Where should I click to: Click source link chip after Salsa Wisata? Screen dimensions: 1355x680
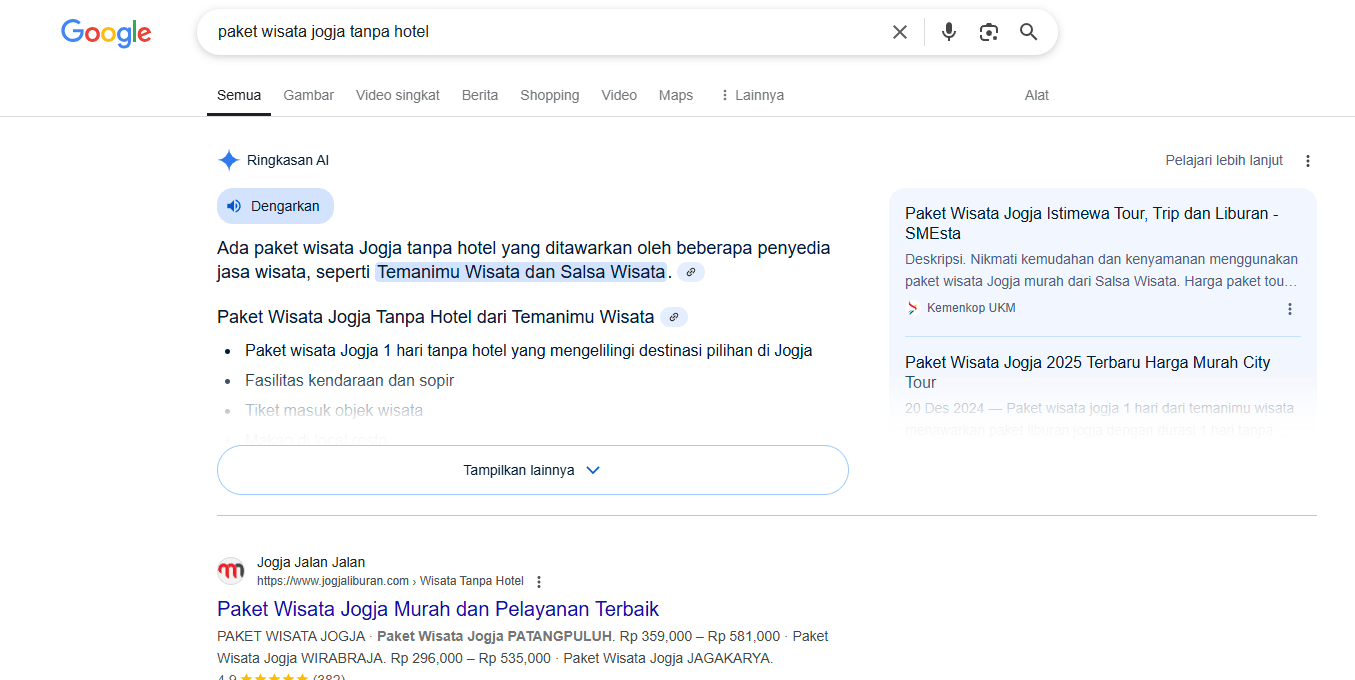click(x=691, y=272)
